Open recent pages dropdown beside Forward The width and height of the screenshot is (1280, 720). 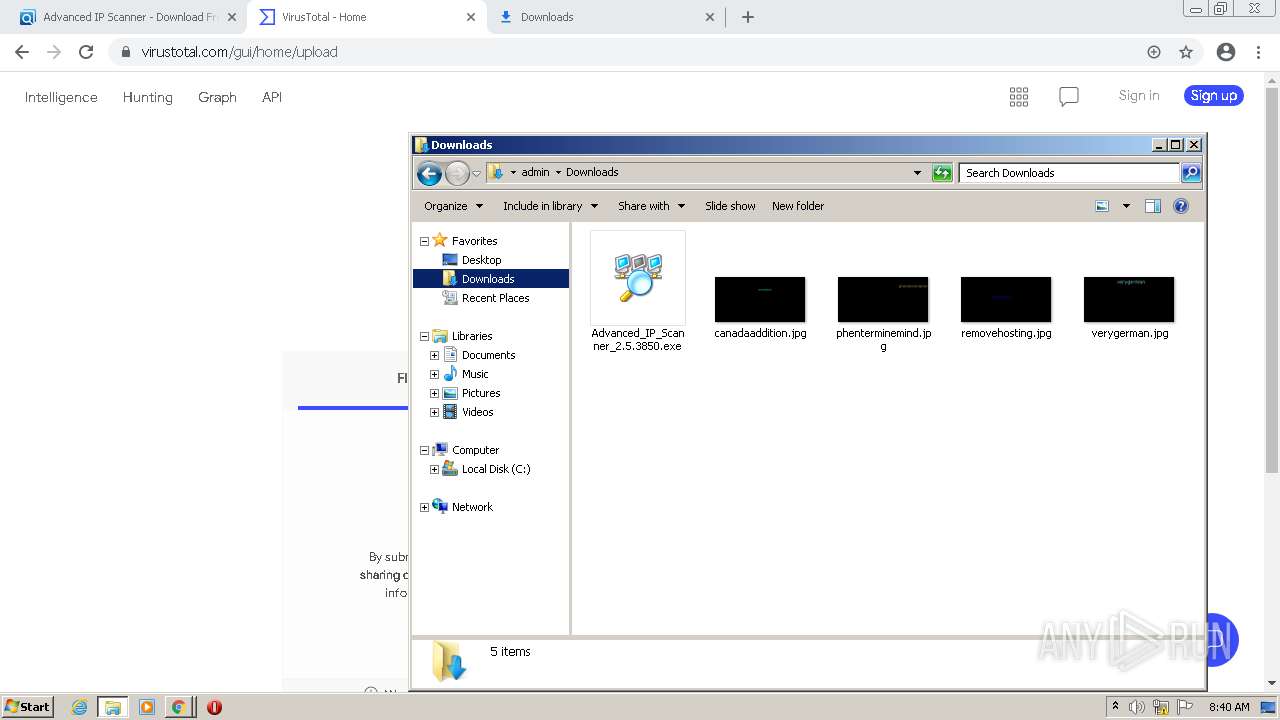[477, 173]
